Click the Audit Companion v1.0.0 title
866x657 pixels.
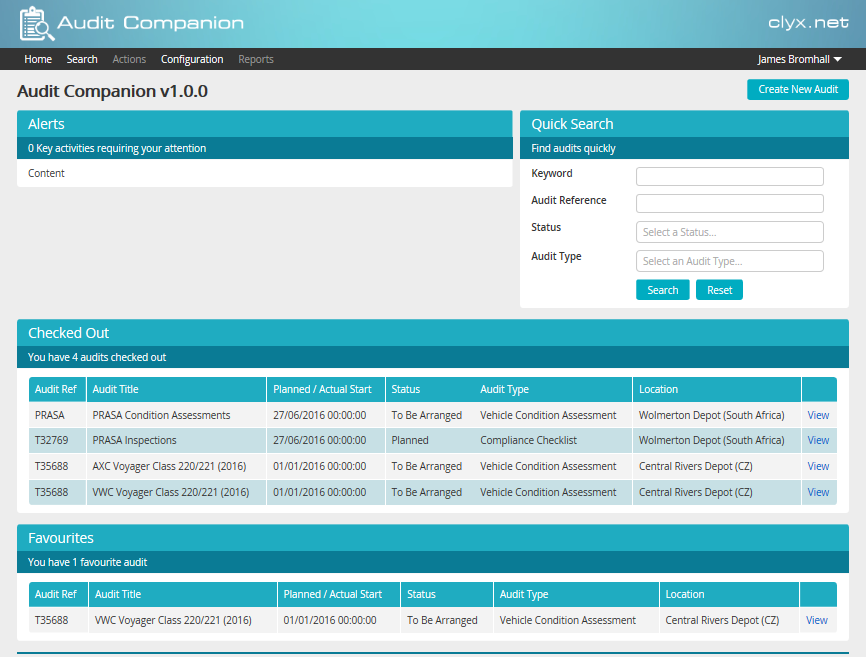[x=112, y=91]
